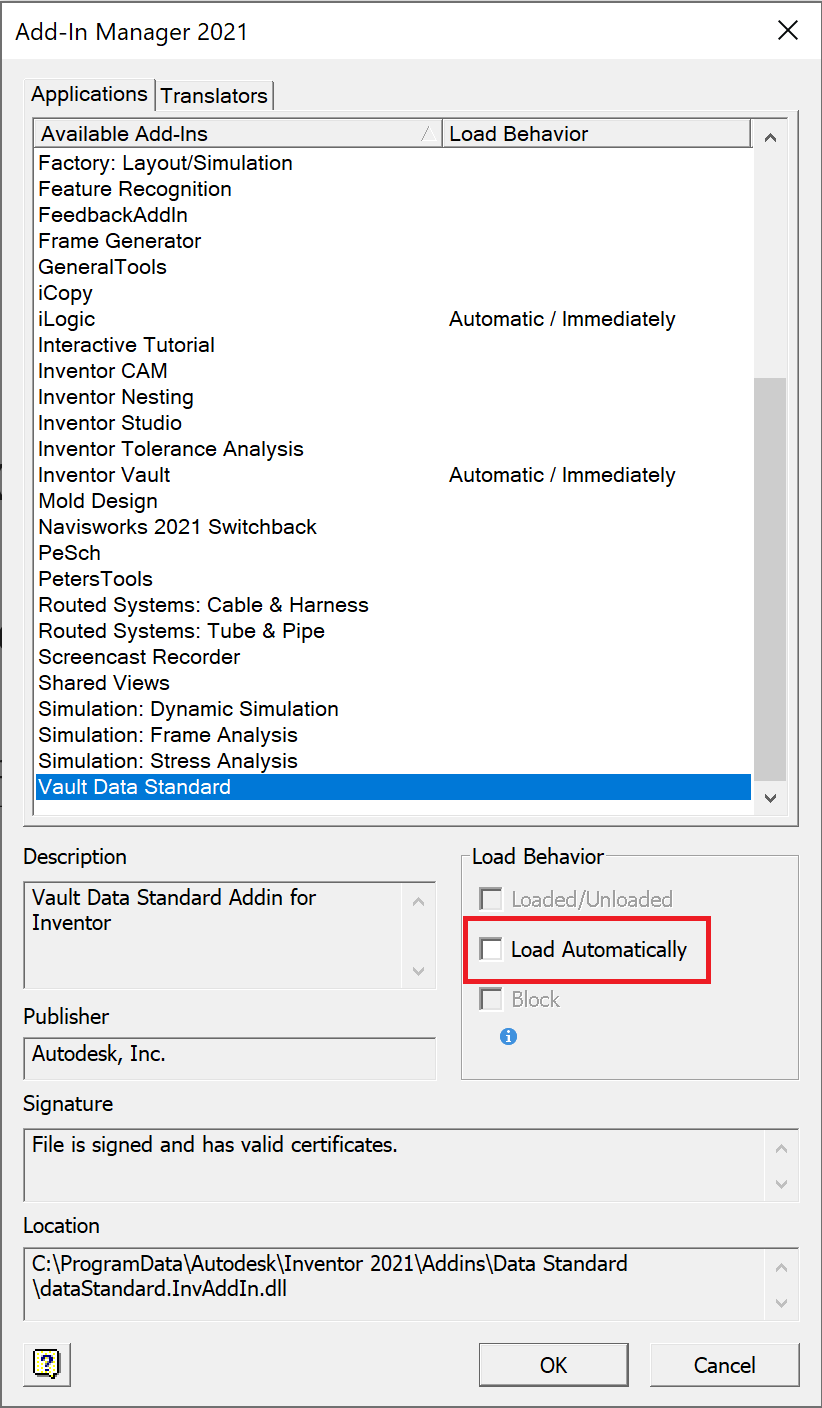The width and height of the screenshot is (822, 1408).
Task: Toggle the Loaded/Unloaded checkbox
Action: pos(491,899)
